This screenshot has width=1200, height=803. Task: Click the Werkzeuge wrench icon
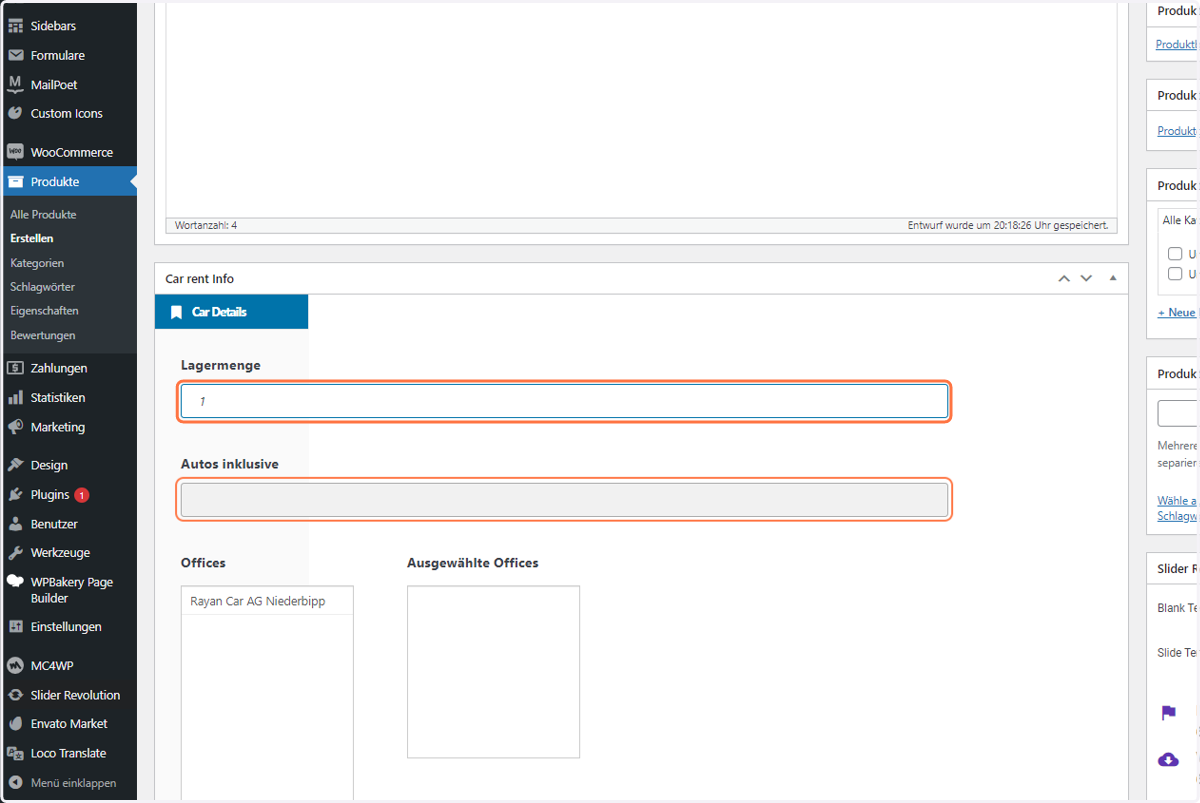15,552
